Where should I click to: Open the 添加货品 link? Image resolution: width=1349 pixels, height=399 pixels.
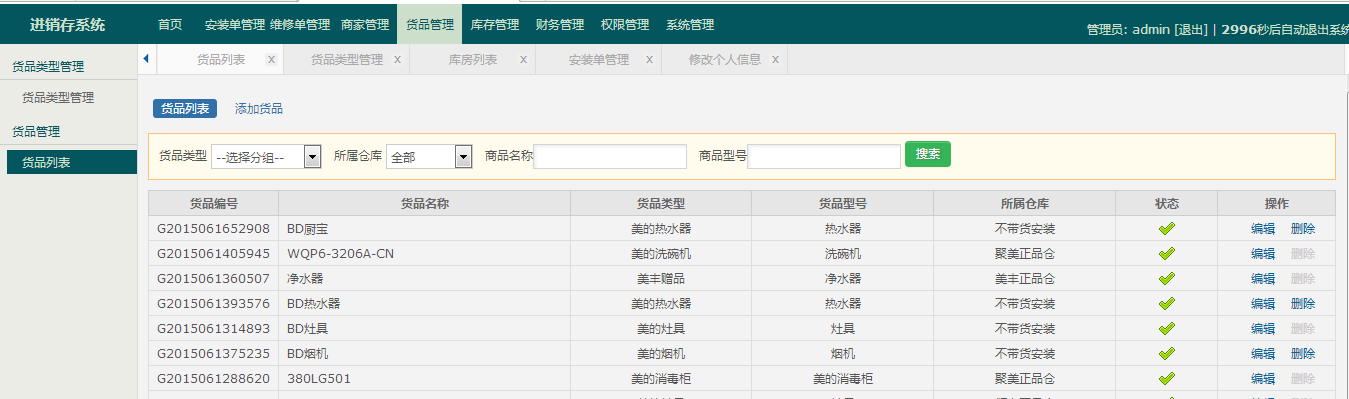click(x=259, y=109)
